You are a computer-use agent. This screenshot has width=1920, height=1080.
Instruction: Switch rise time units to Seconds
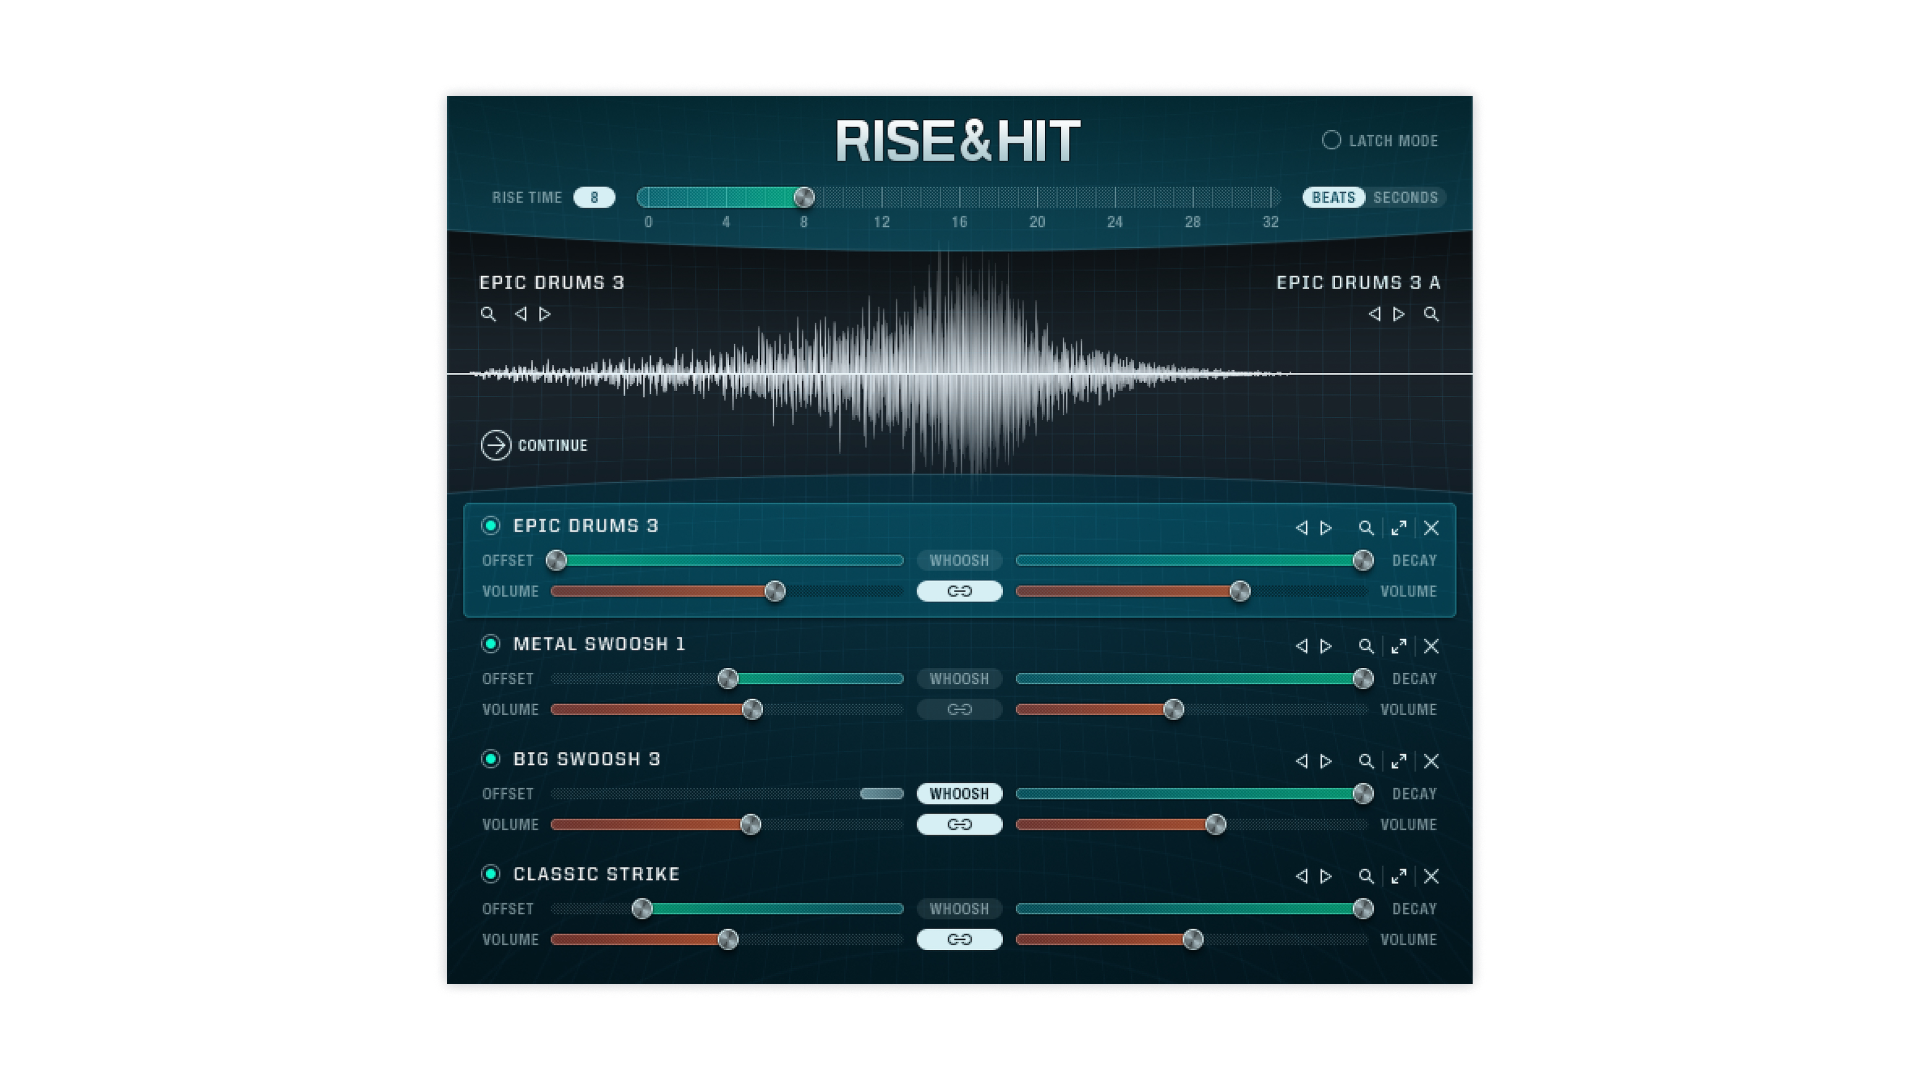click(x=1405, y=198)
